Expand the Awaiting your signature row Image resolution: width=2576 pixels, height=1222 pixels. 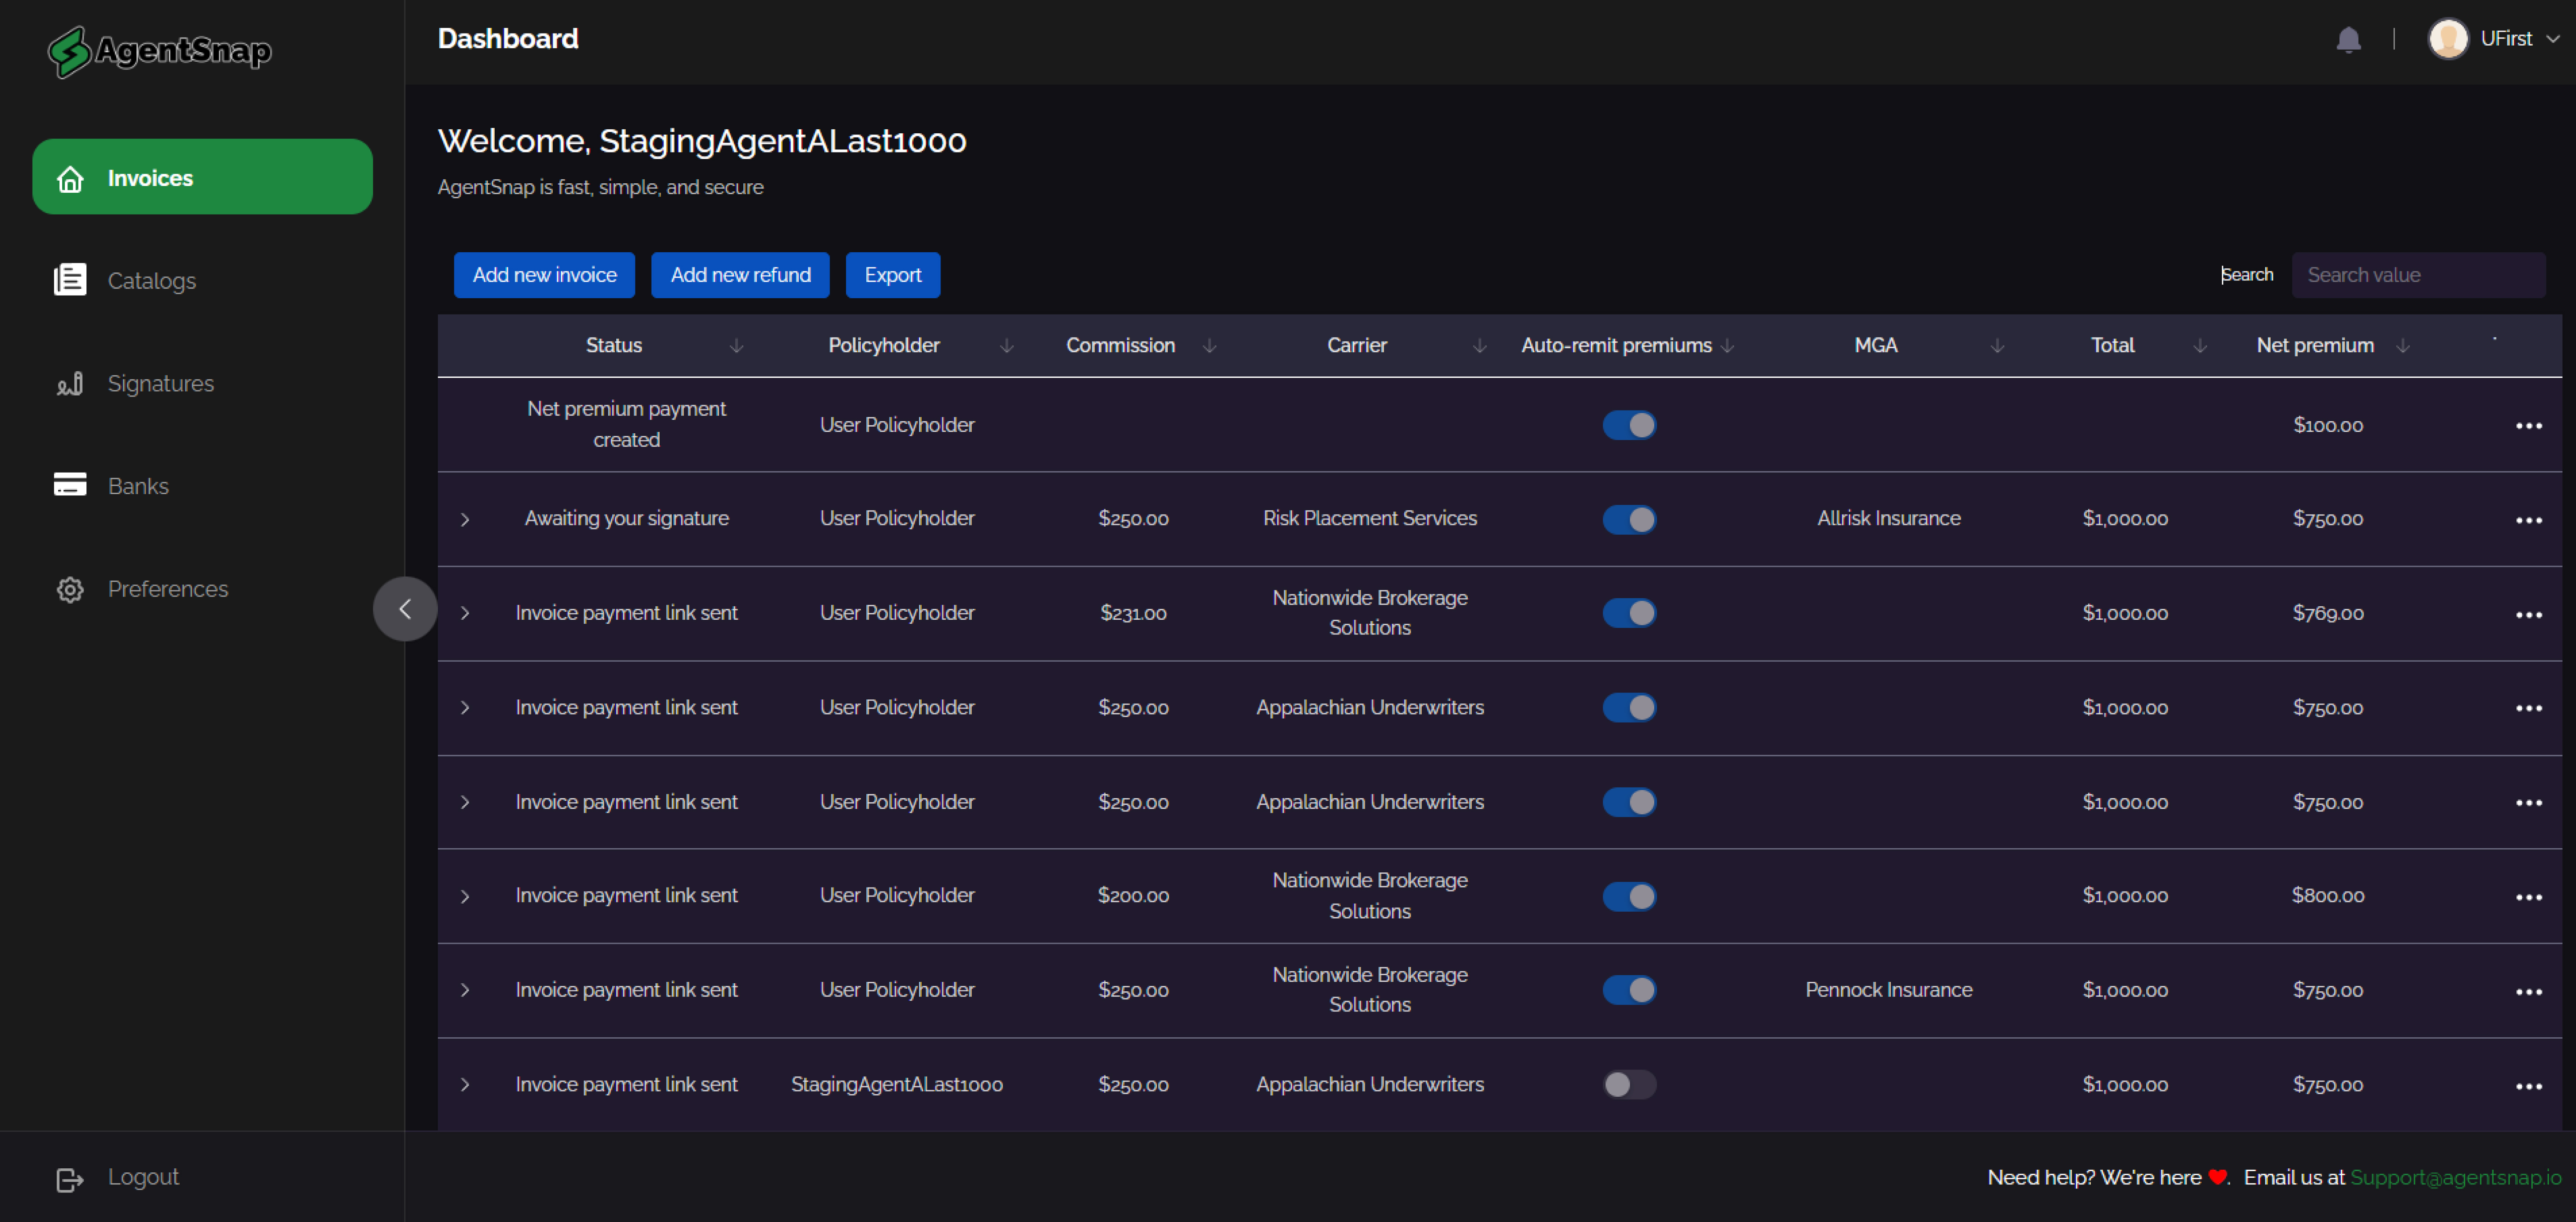465,519
